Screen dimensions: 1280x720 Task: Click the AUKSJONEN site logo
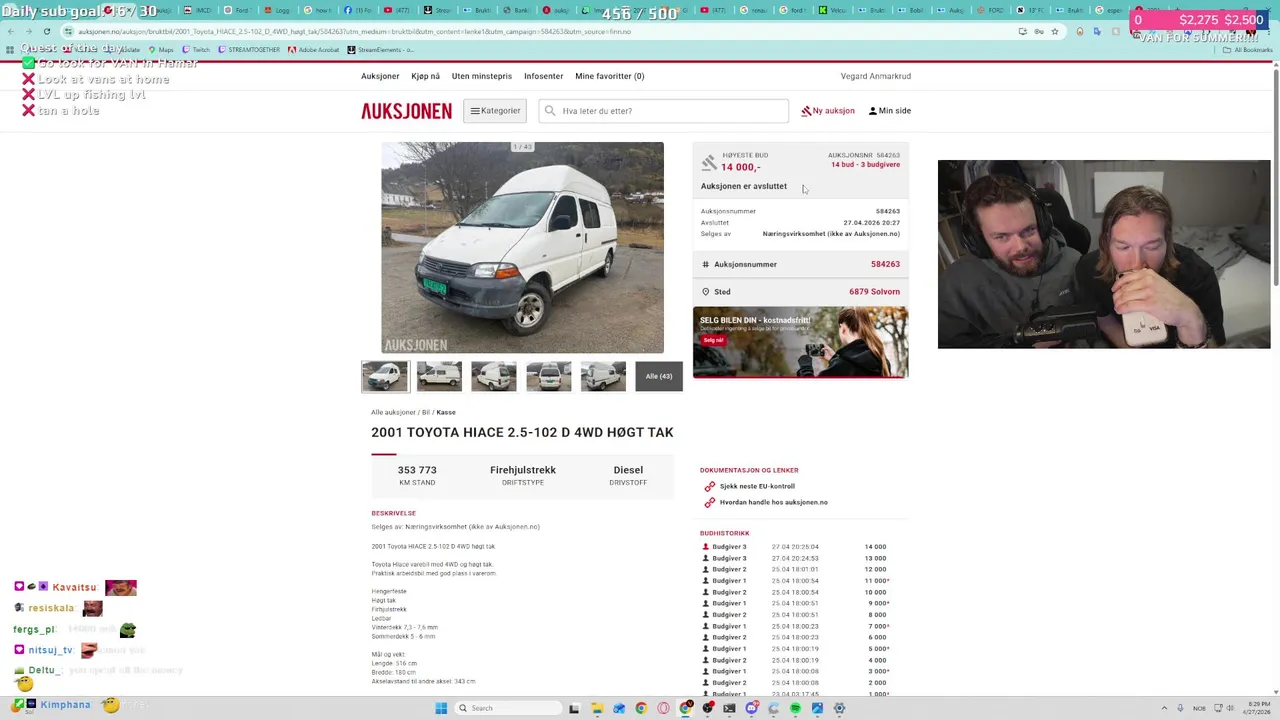click(406, 111)
